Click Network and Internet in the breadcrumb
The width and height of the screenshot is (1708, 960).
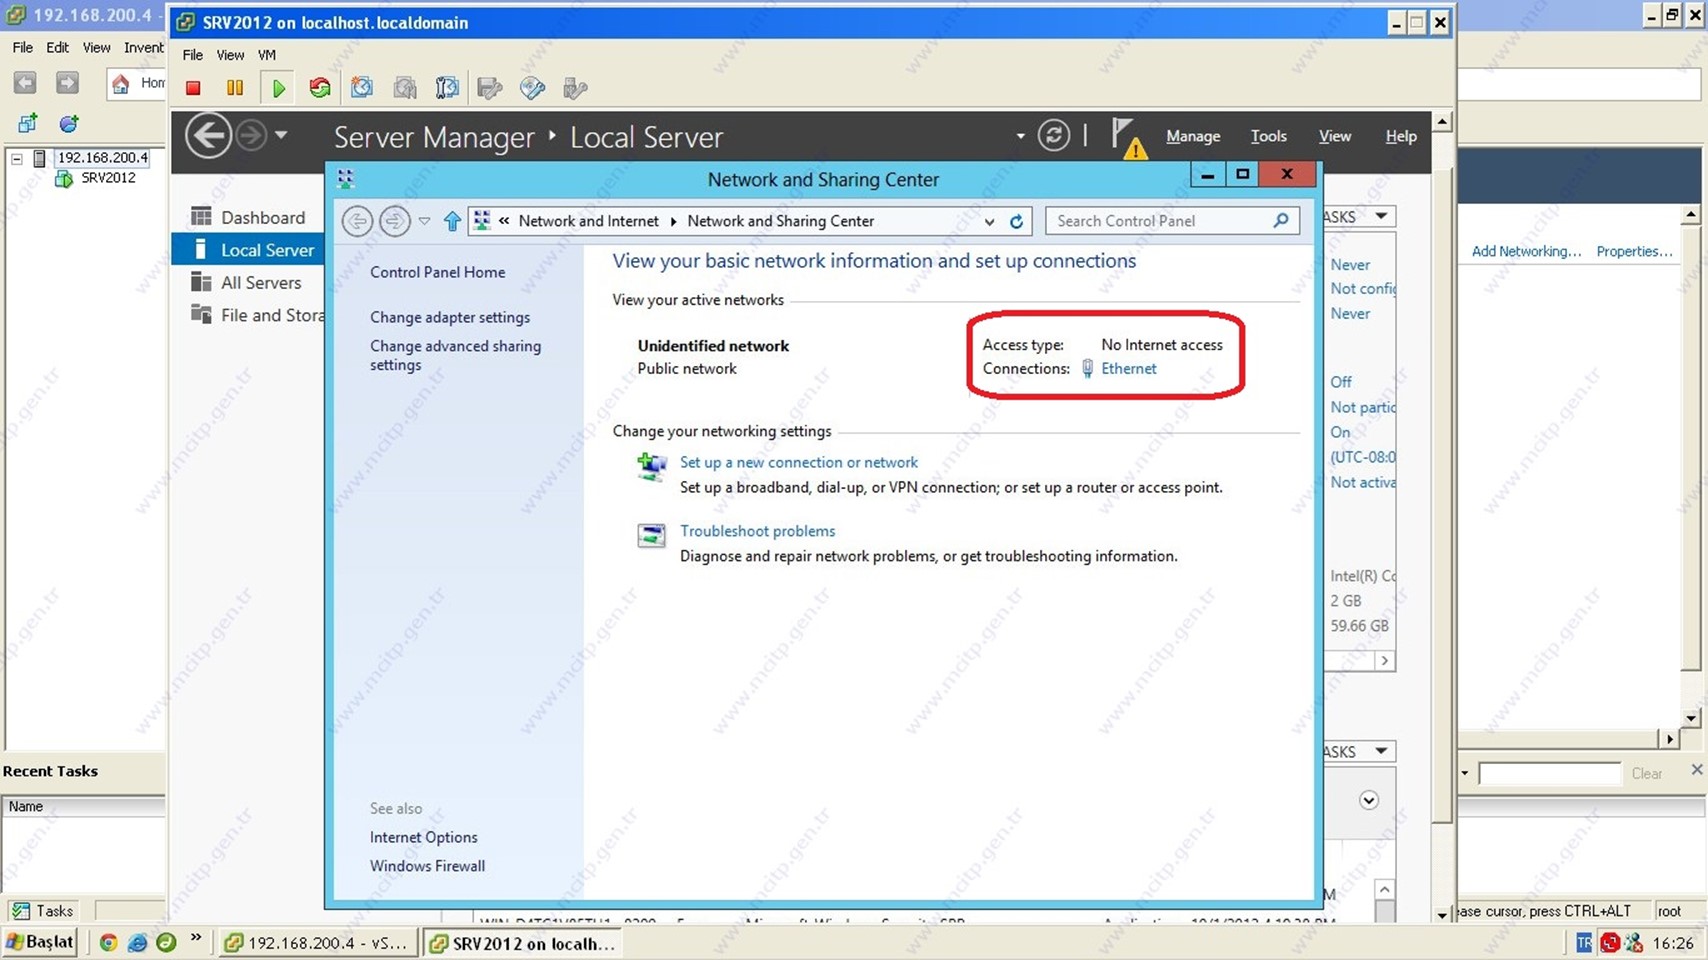588,221
